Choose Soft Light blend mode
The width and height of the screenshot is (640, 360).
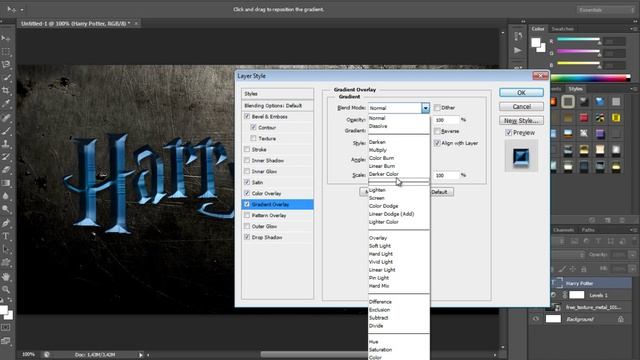click(399, 246)
